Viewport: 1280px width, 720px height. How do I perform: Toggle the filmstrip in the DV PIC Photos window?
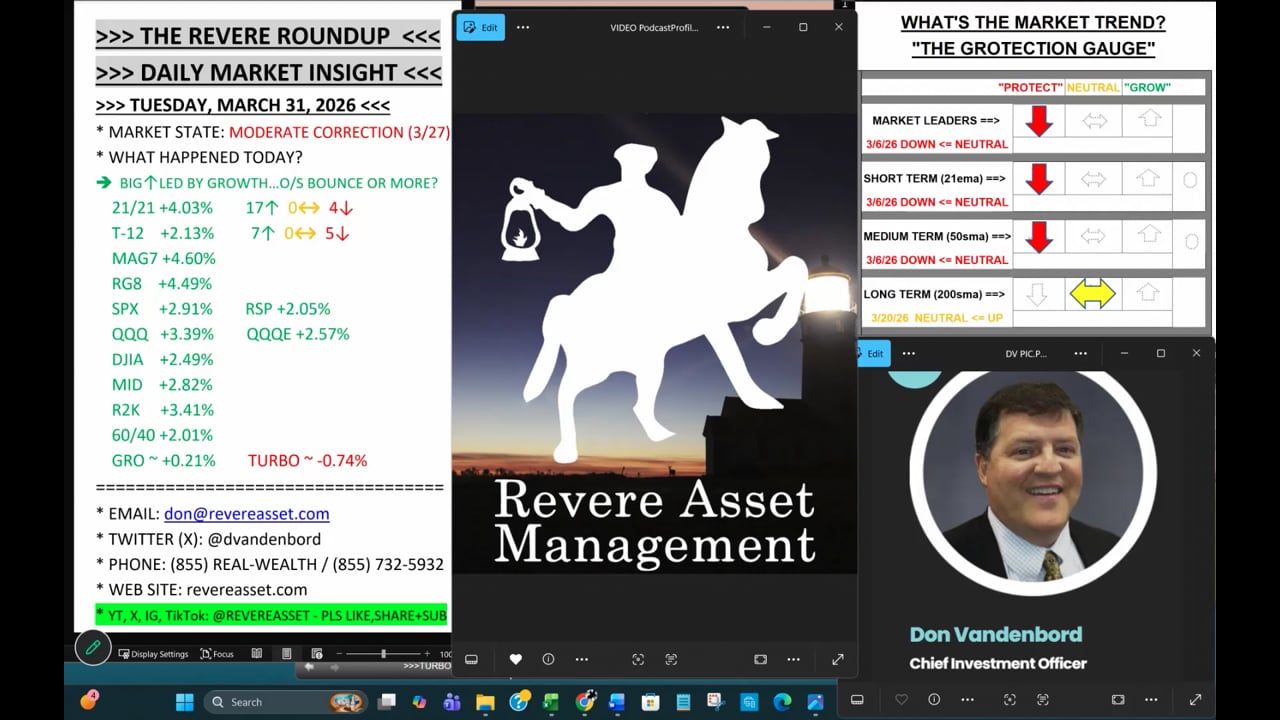coord(857,700)
